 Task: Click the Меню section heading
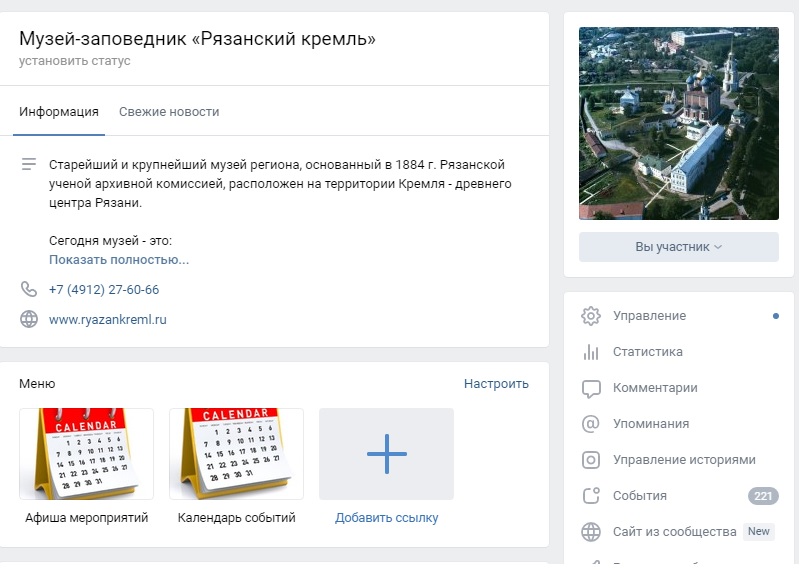click(37, 384)
